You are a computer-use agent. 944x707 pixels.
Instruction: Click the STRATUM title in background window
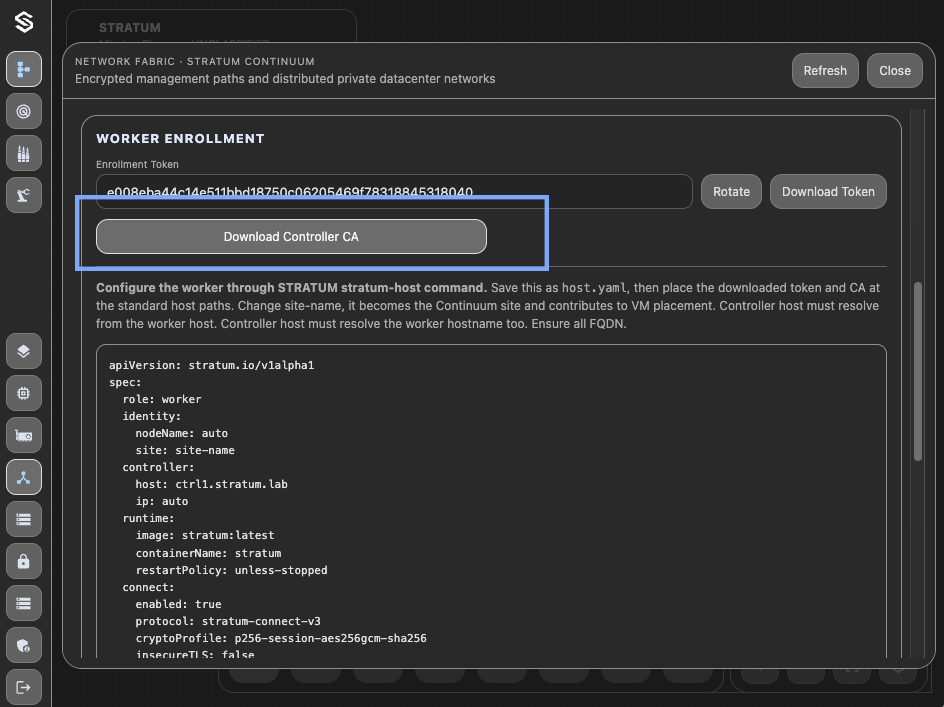(130, 28)
